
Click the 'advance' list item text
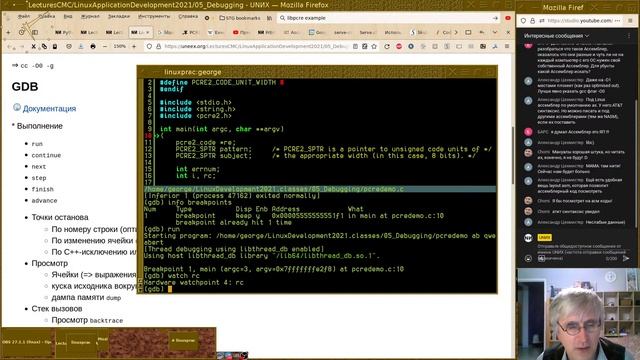44,201
